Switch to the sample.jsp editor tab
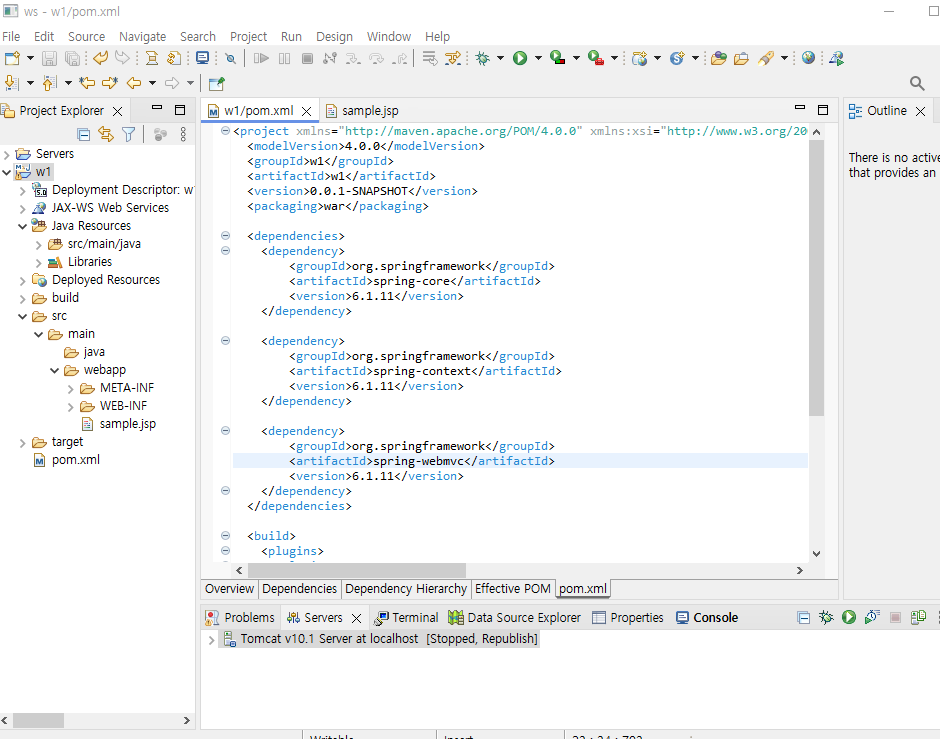Viewport: 940px width, 739px height. (x=369, y=111)
